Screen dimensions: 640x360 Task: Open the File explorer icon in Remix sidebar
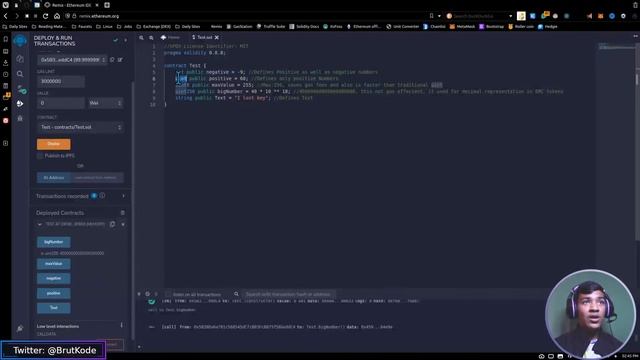[x=20, y=59]
